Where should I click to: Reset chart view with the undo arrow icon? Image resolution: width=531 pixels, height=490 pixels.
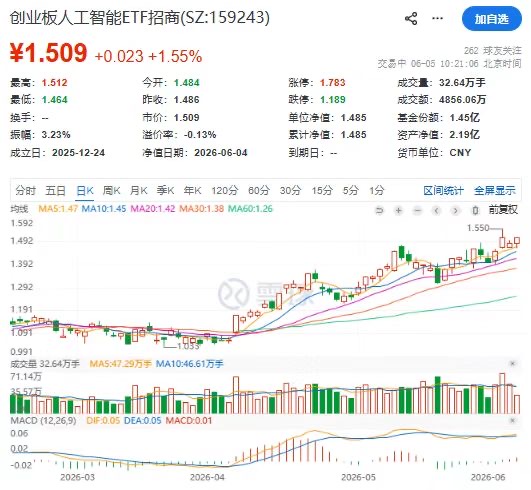click(x=380, y=211)
